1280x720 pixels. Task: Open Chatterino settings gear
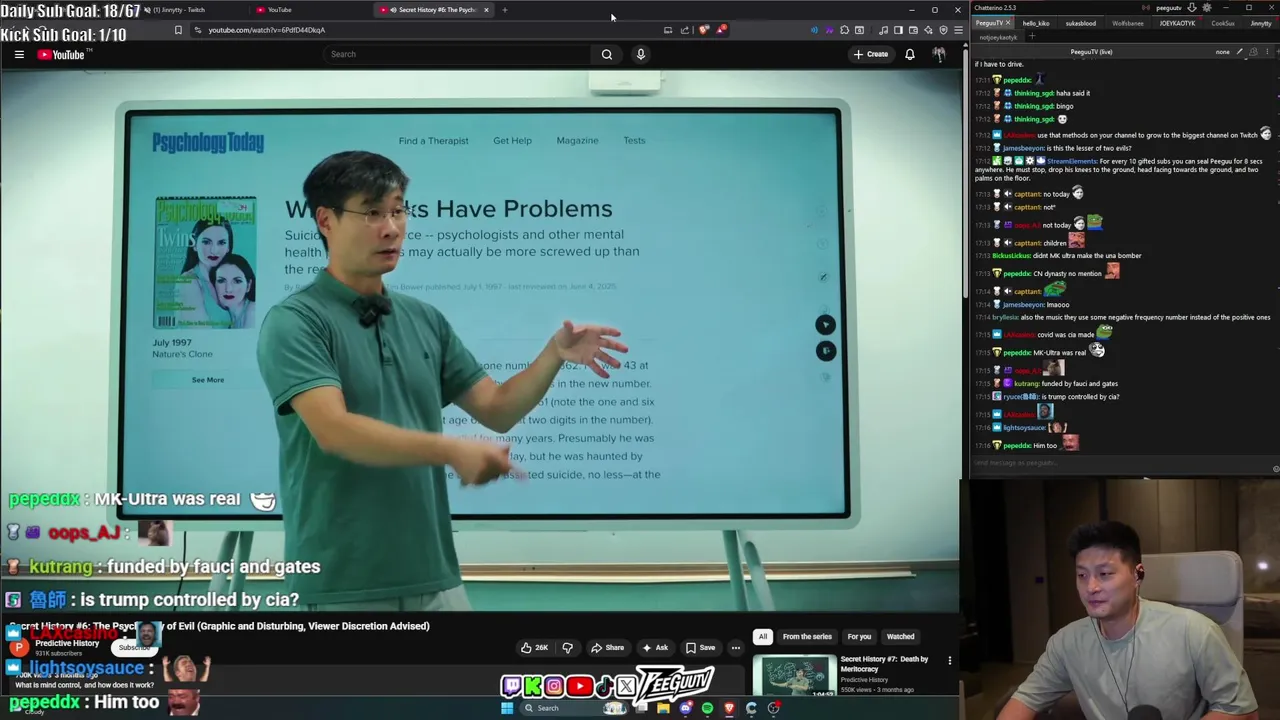pyautogui.click(x=1207, y=8)
